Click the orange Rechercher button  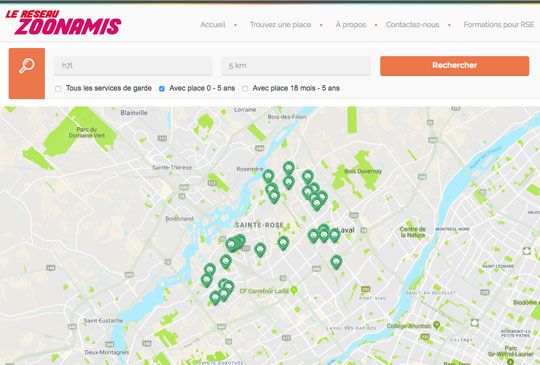pos(455,66)
